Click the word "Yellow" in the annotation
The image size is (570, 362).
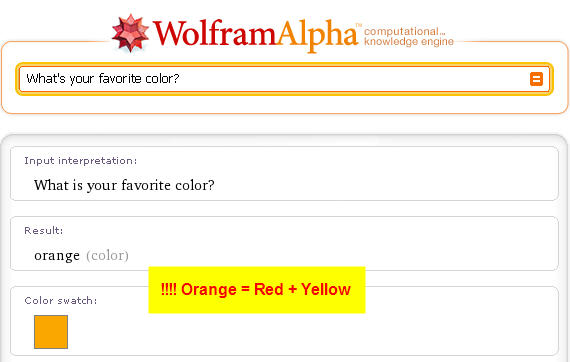tap(326, 290)
